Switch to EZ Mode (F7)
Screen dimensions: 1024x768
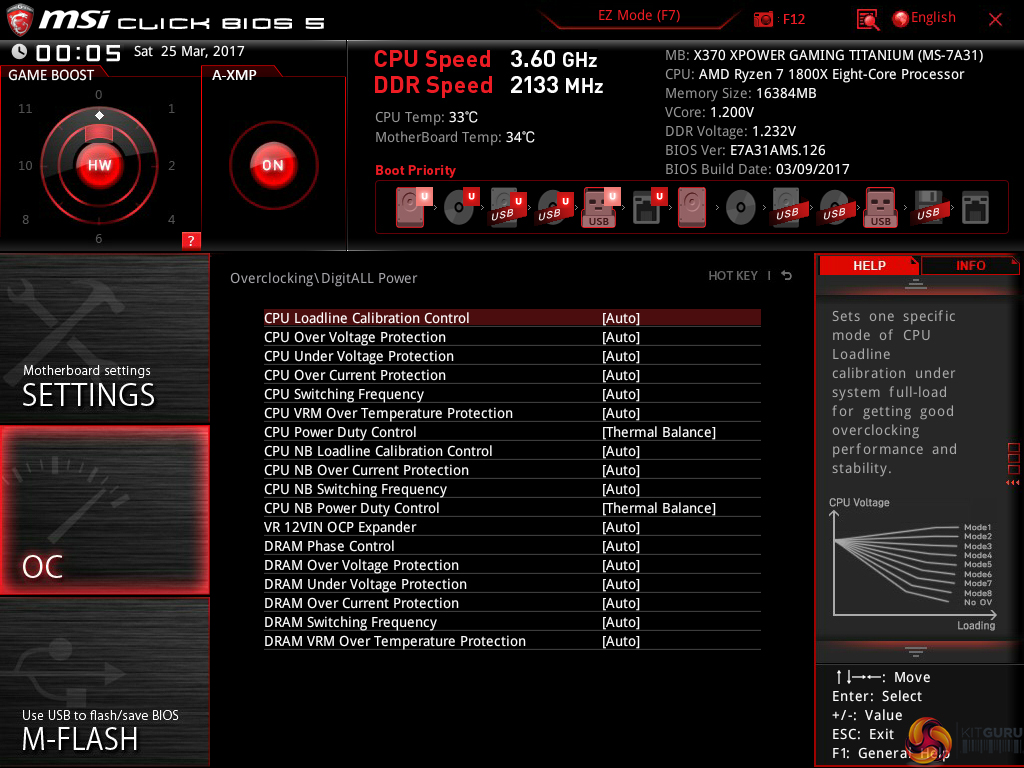point(639,16)
